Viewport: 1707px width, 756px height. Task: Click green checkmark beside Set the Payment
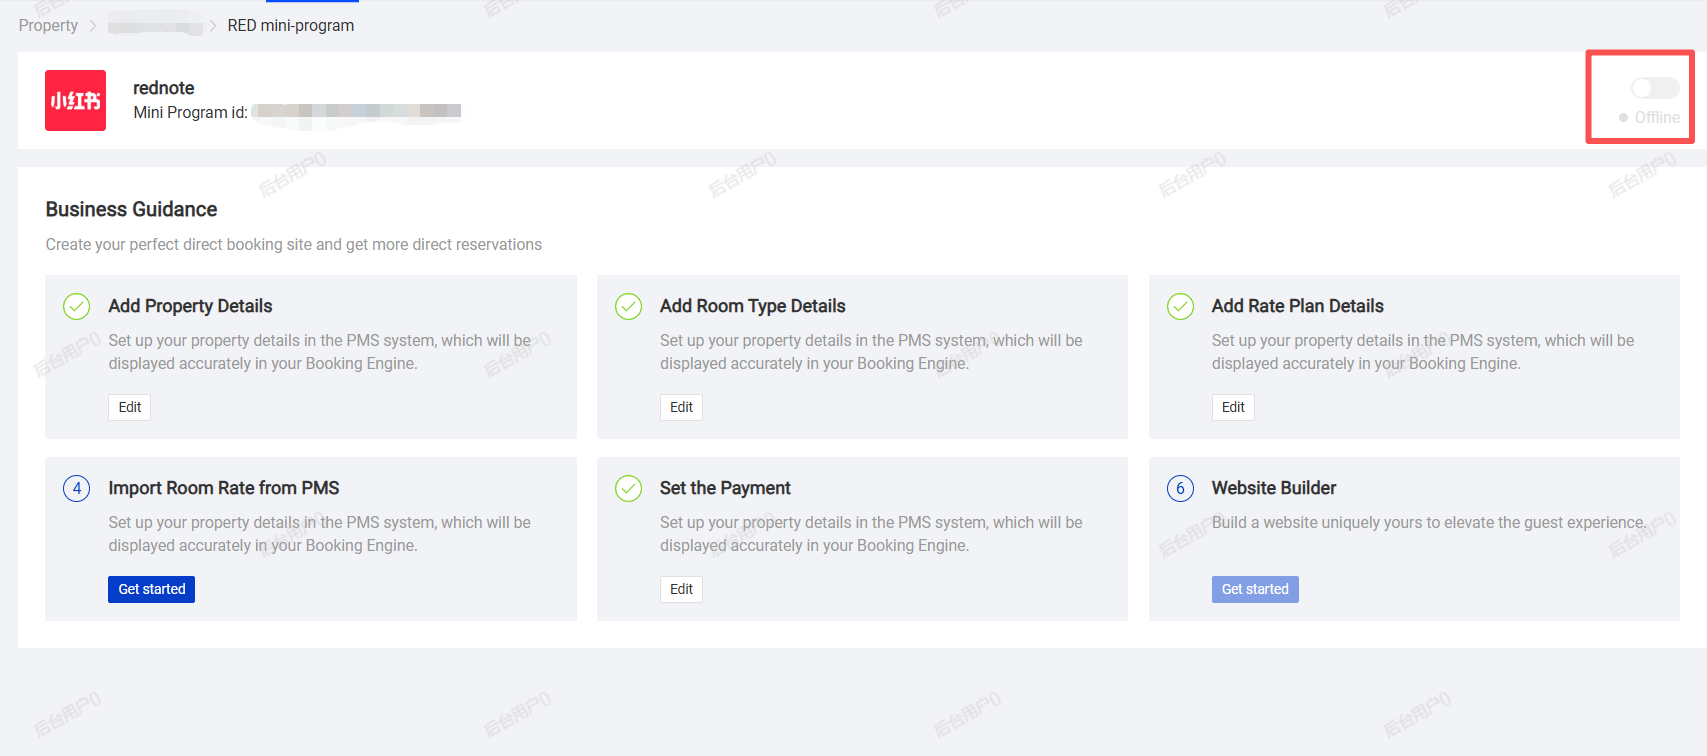pos(628,488)
